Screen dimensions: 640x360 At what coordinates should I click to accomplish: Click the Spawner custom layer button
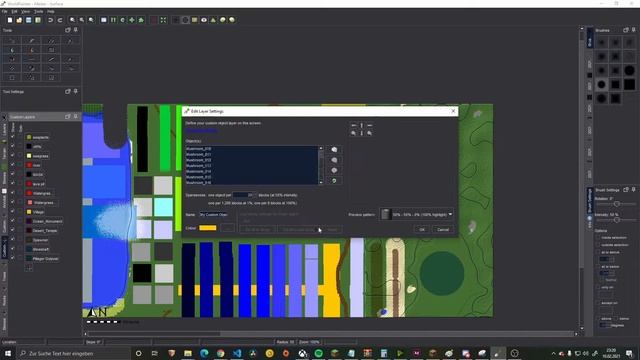point(38,240)
